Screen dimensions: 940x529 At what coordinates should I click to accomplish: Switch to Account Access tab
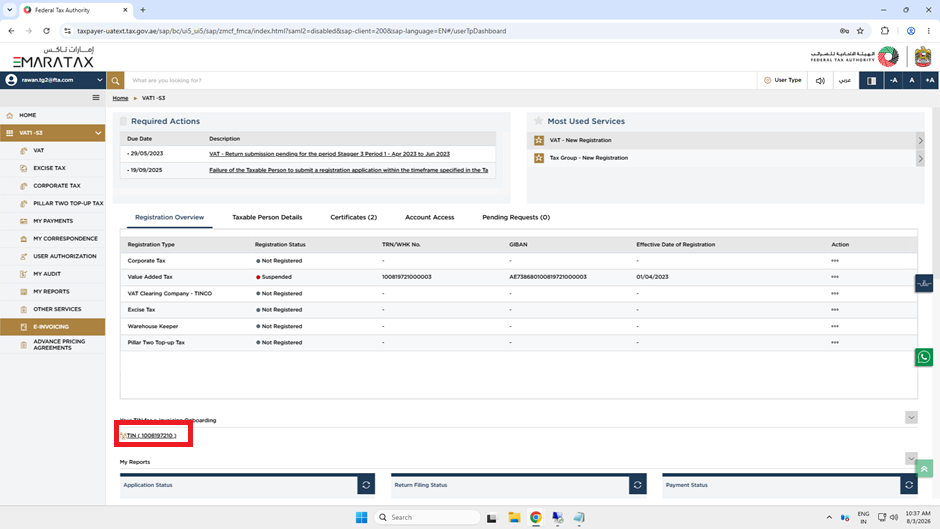click(x=430, y=217)
